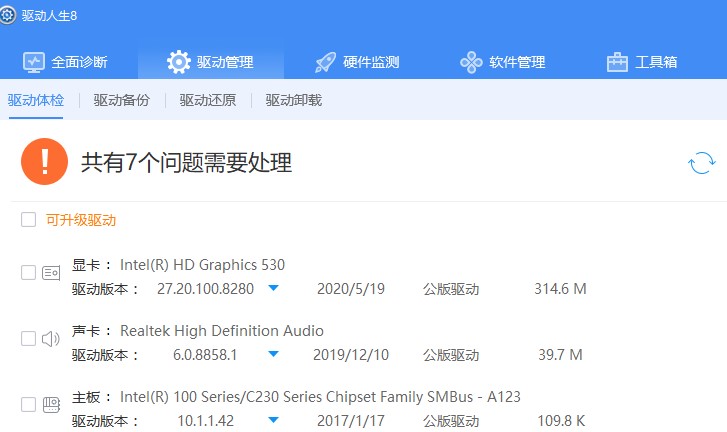
Task: Click the Realtek High Definition Audio name
Action: (x=222, y=331)
